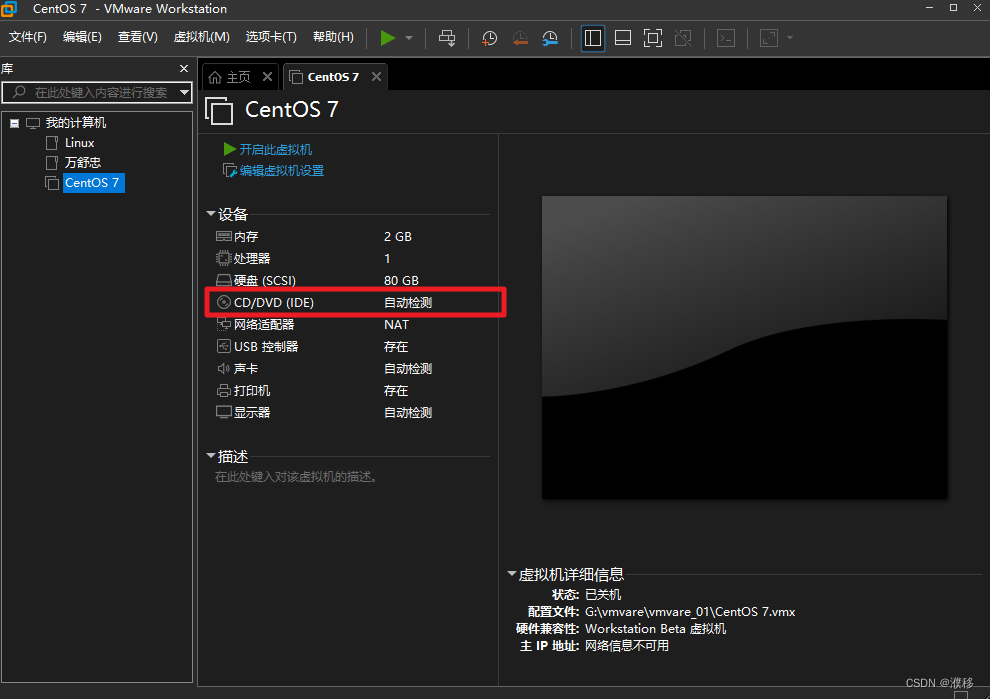Screen dimensions: 990x699
Task: Click the CD/DVD (IDE) disc icon
Action: [x=224, y=302]
